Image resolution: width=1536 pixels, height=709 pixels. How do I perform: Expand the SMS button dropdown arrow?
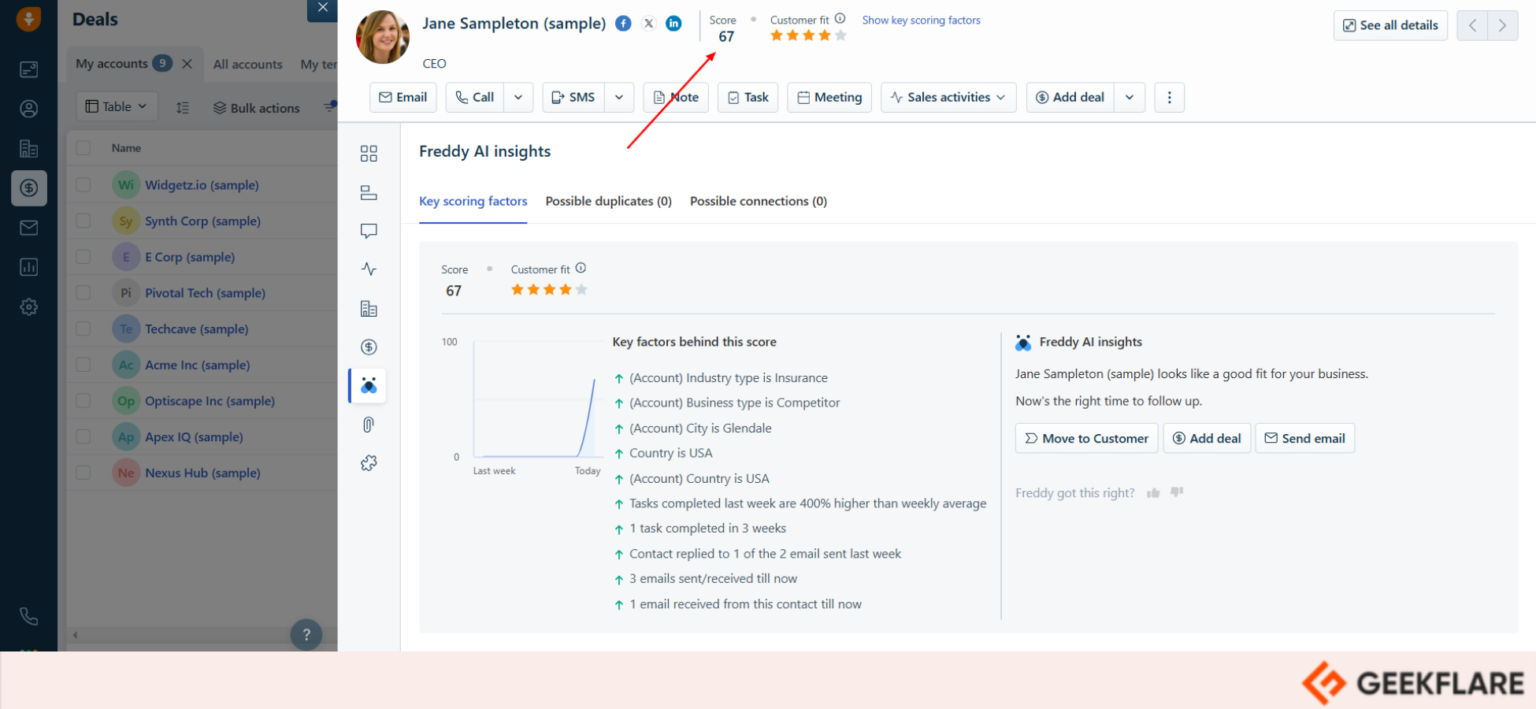point(619,97)
